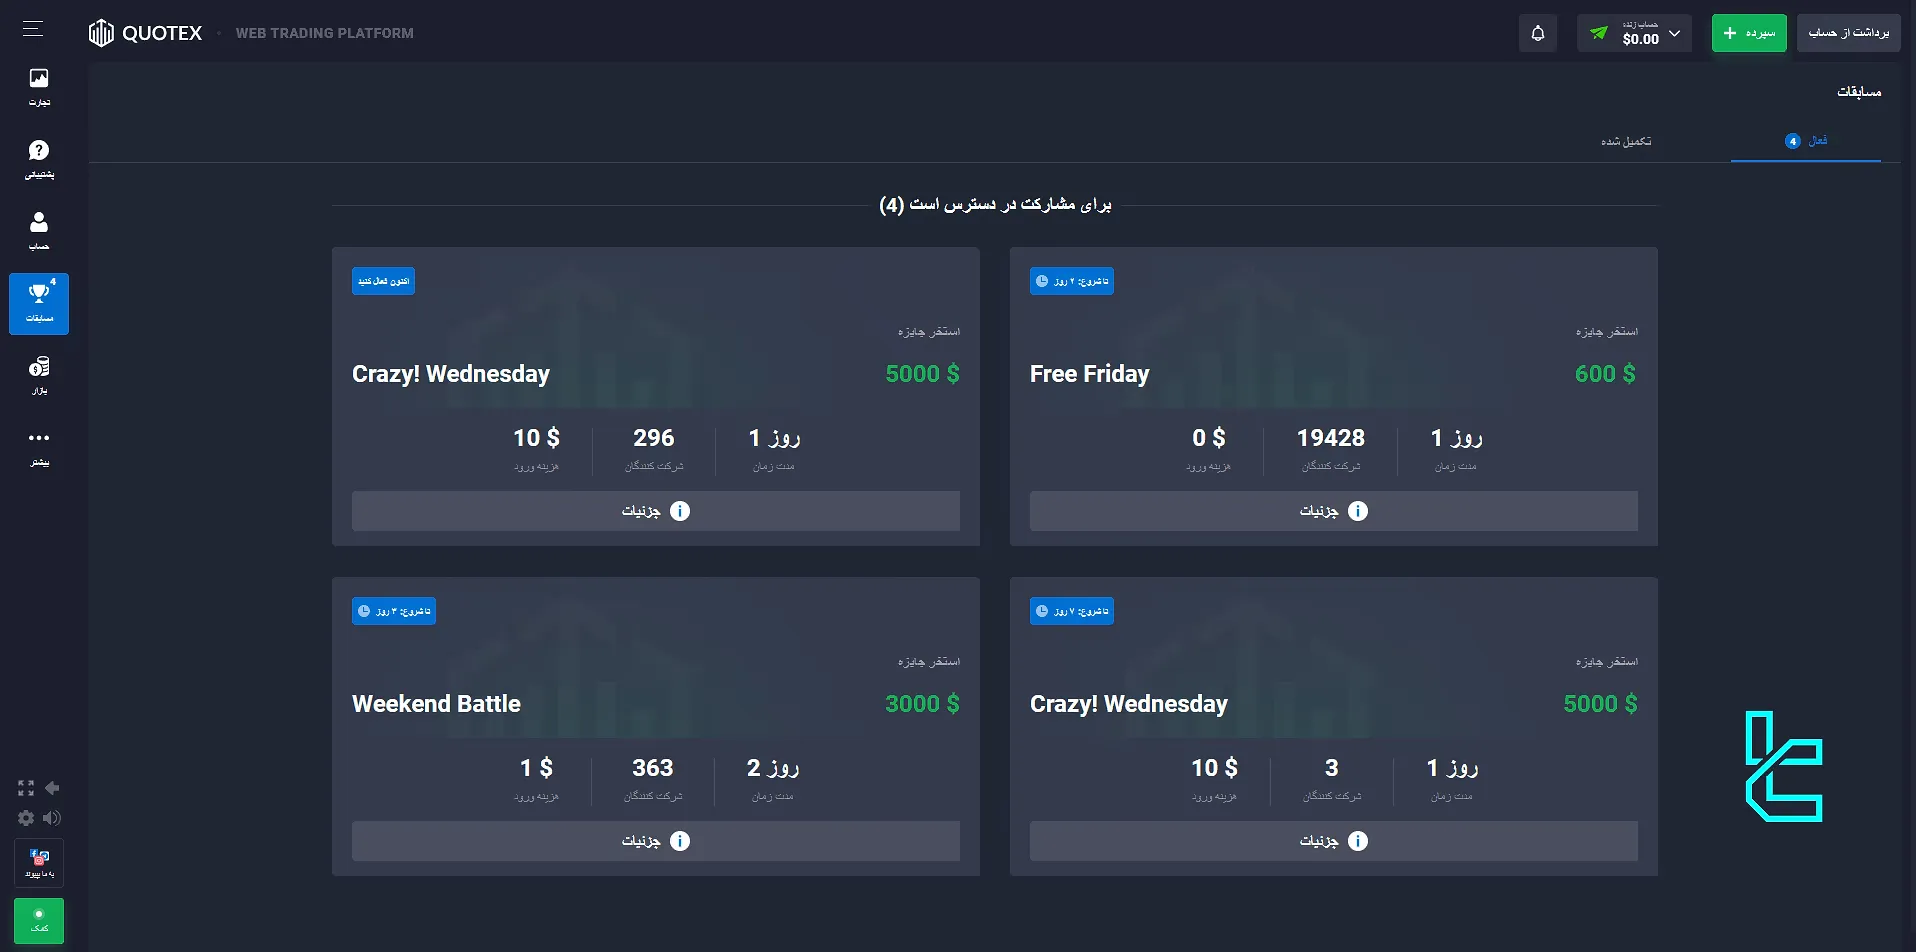The width and height of the screenshot is (1916, 952).
Task: Click the activate-now badge on Crazy! Wednesday
Action: click(x=383, y=281)
